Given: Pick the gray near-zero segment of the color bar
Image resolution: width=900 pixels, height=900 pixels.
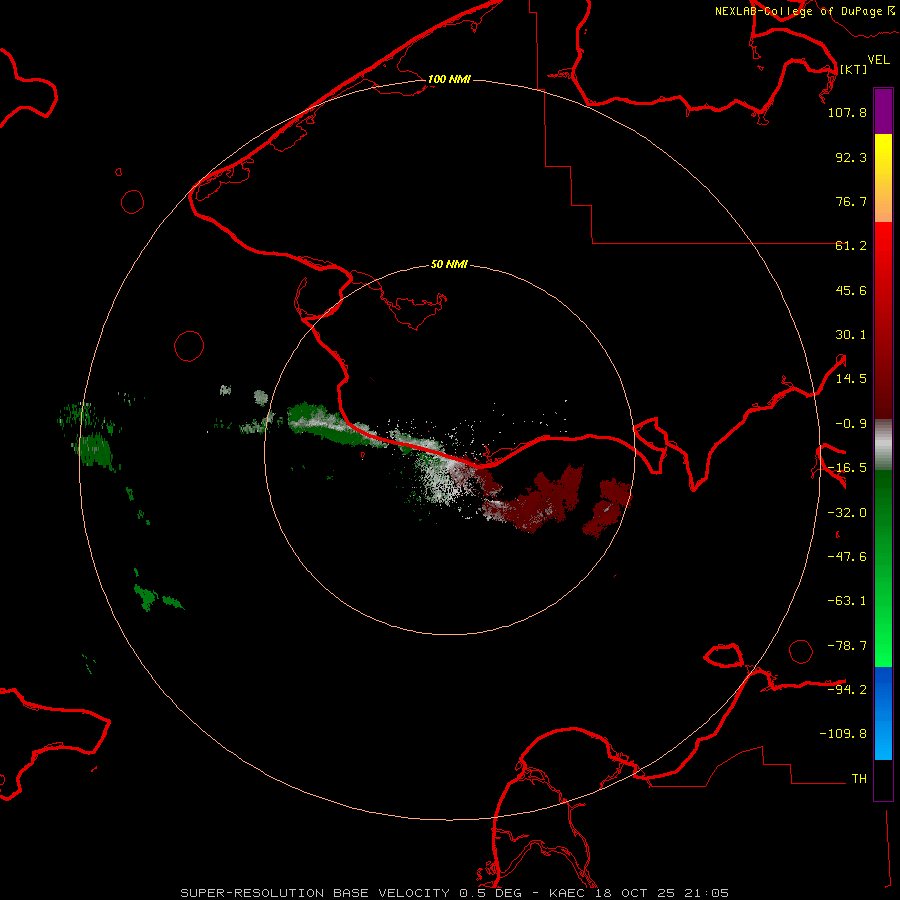Looking at the screenshot, I should click(883, 445).
